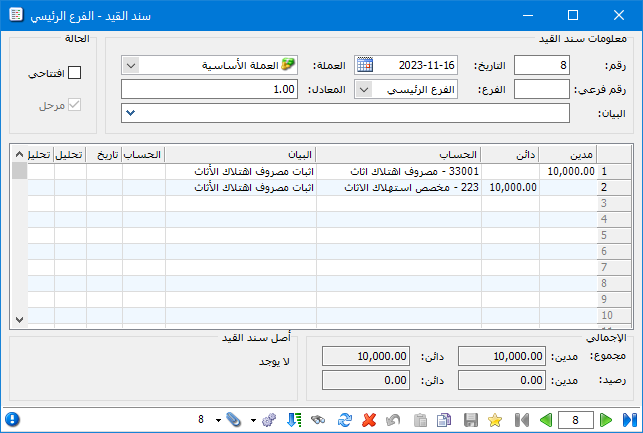This screenshot has height=433, width=643.
Task: Open dropdown arrow next to paperclip
Action: 218,420
